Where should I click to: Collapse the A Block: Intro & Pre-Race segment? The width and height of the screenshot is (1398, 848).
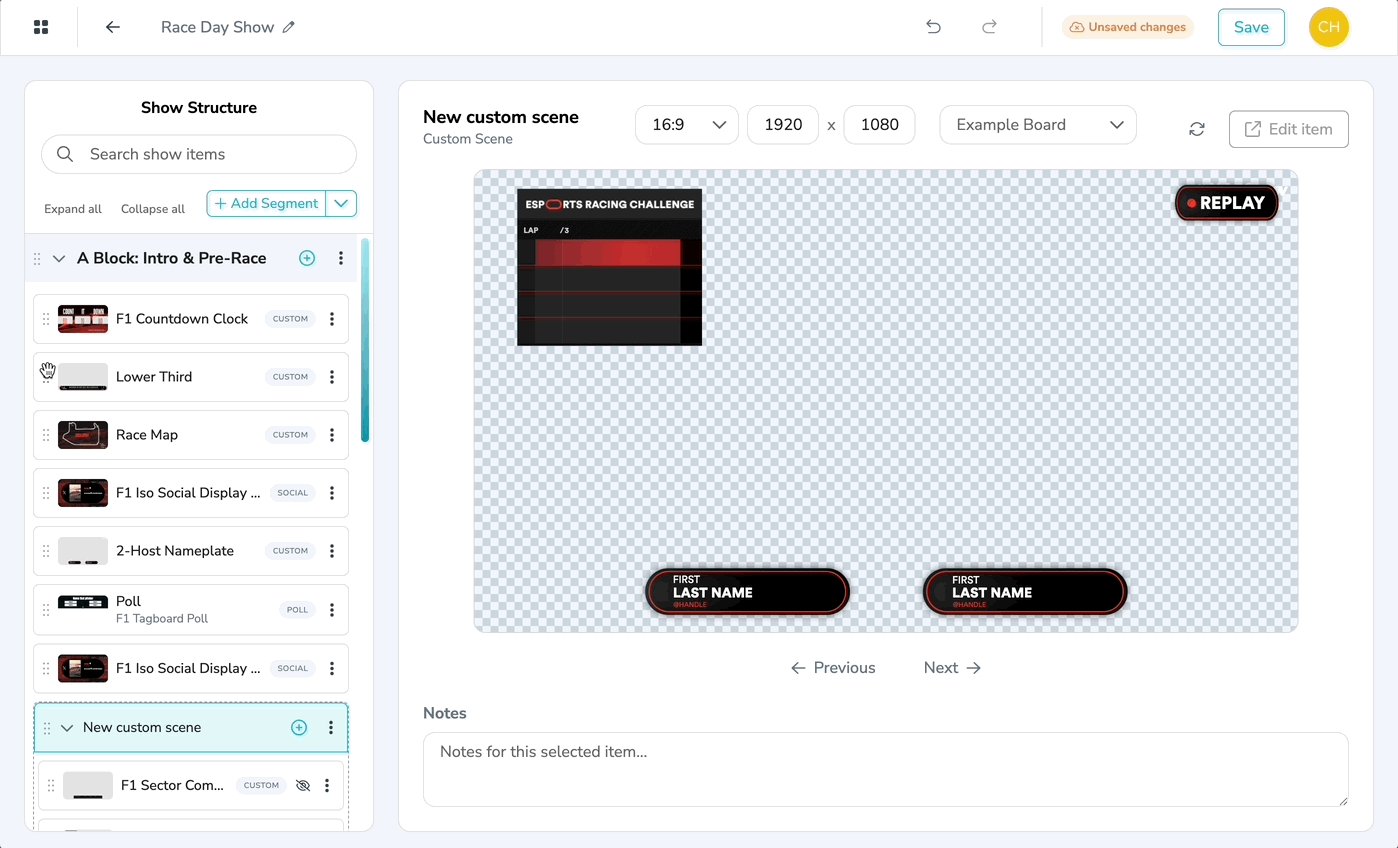pyautogui.click(x=59, y=258)
